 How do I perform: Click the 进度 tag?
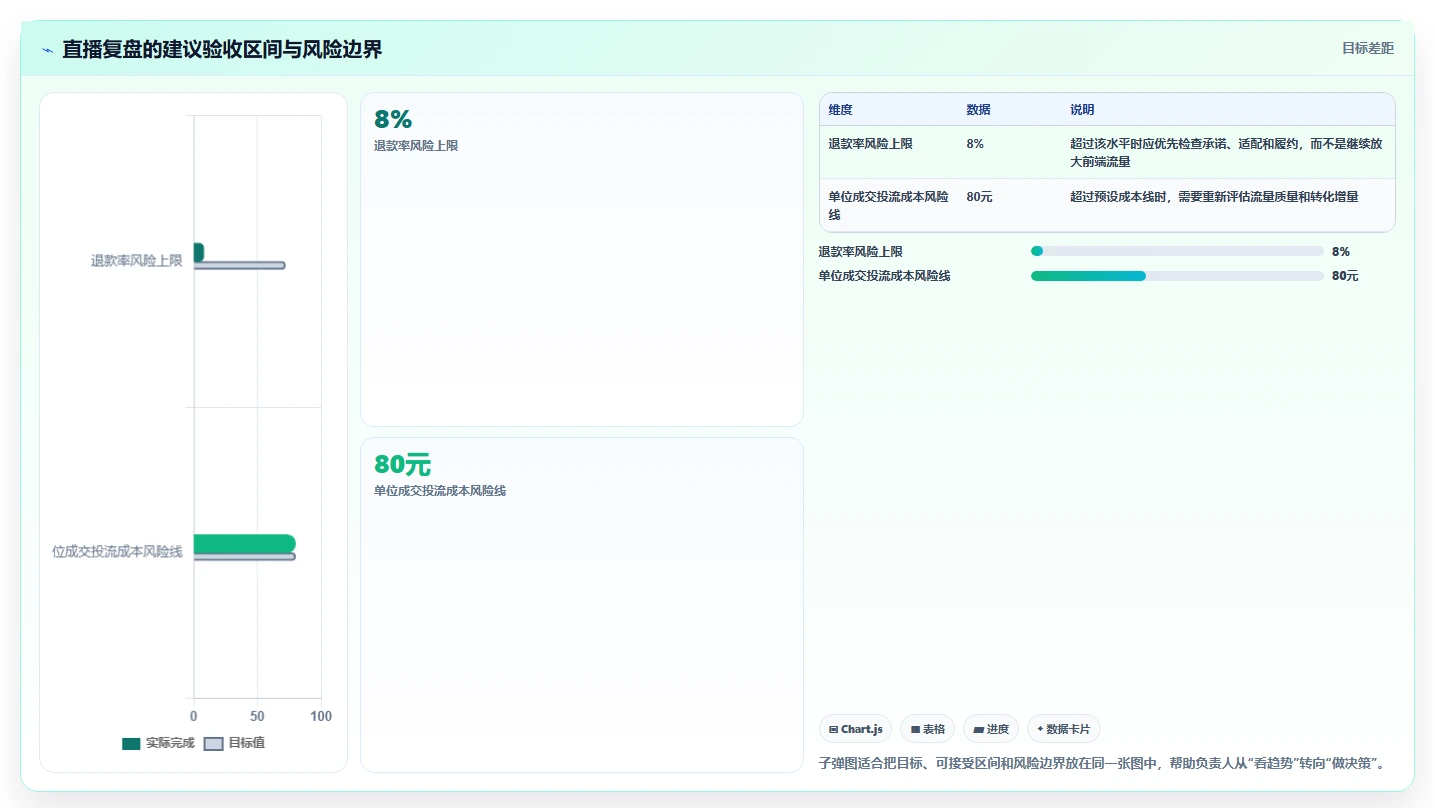tap(991, 729)
